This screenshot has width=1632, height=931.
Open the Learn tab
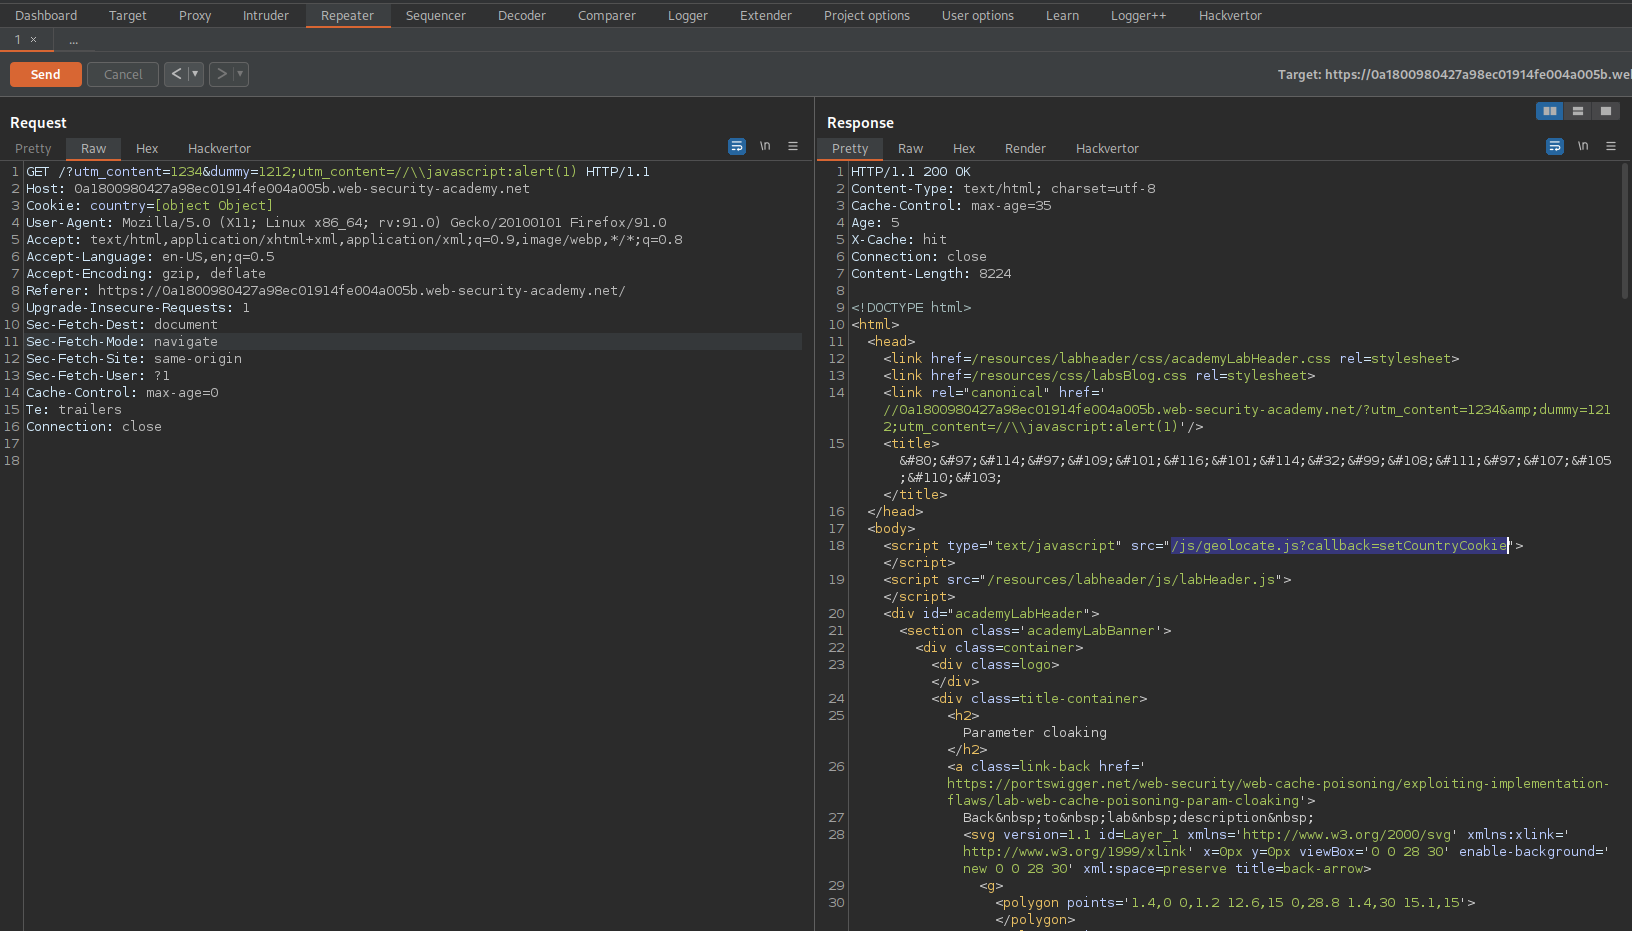(1062, 15)
